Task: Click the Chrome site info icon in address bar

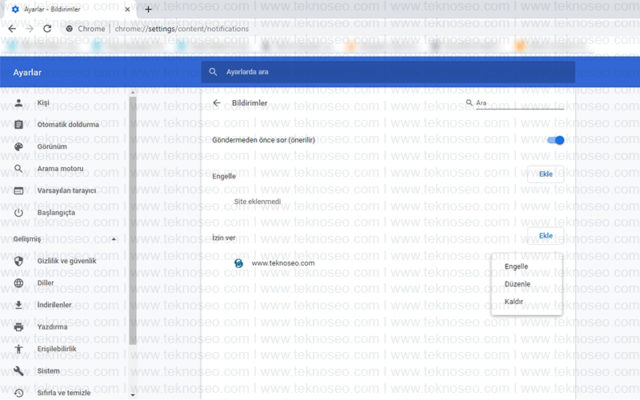Action: [x=69, y=29]
